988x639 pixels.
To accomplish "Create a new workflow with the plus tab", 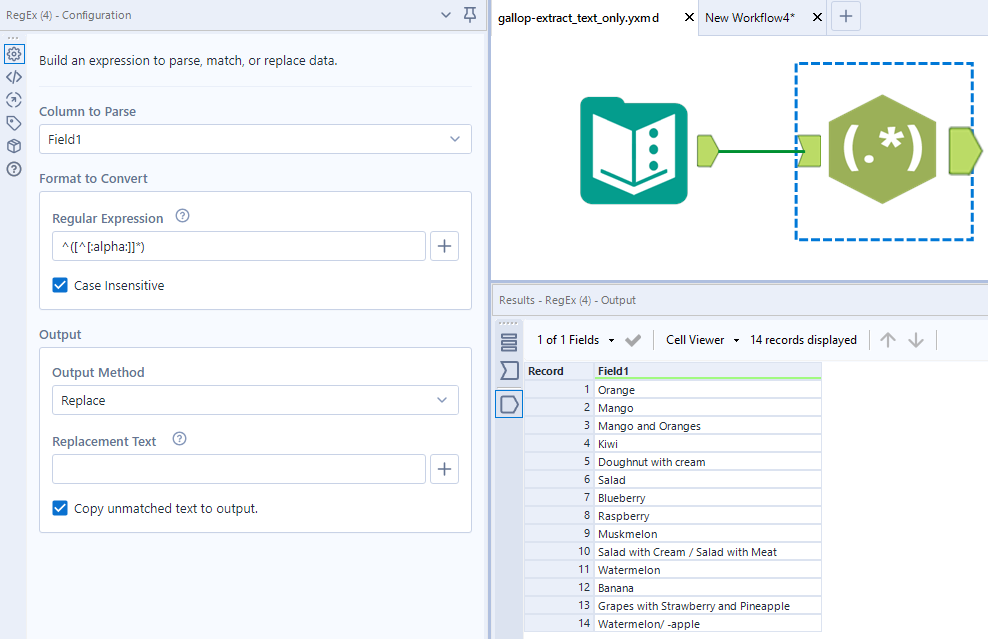I will [x=845, y=16].
